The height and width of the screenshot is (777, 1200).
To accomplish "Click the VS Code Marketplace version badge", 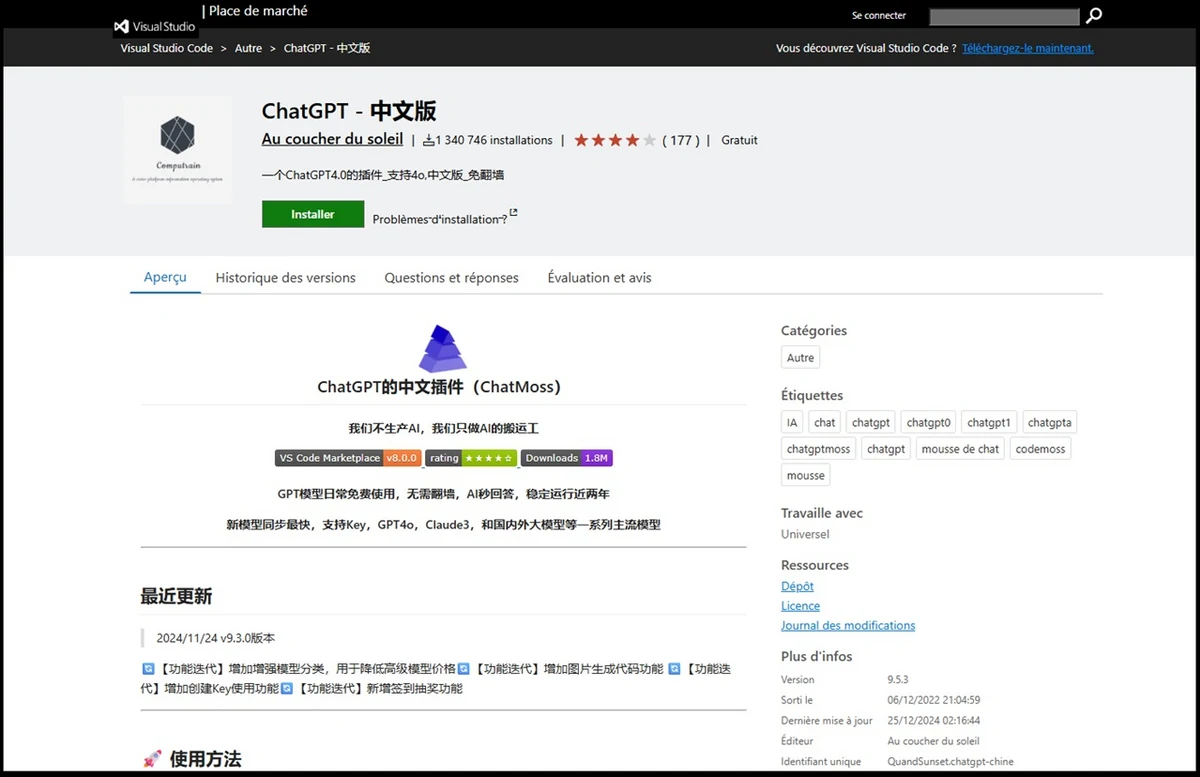I will (x=347, y=458).
